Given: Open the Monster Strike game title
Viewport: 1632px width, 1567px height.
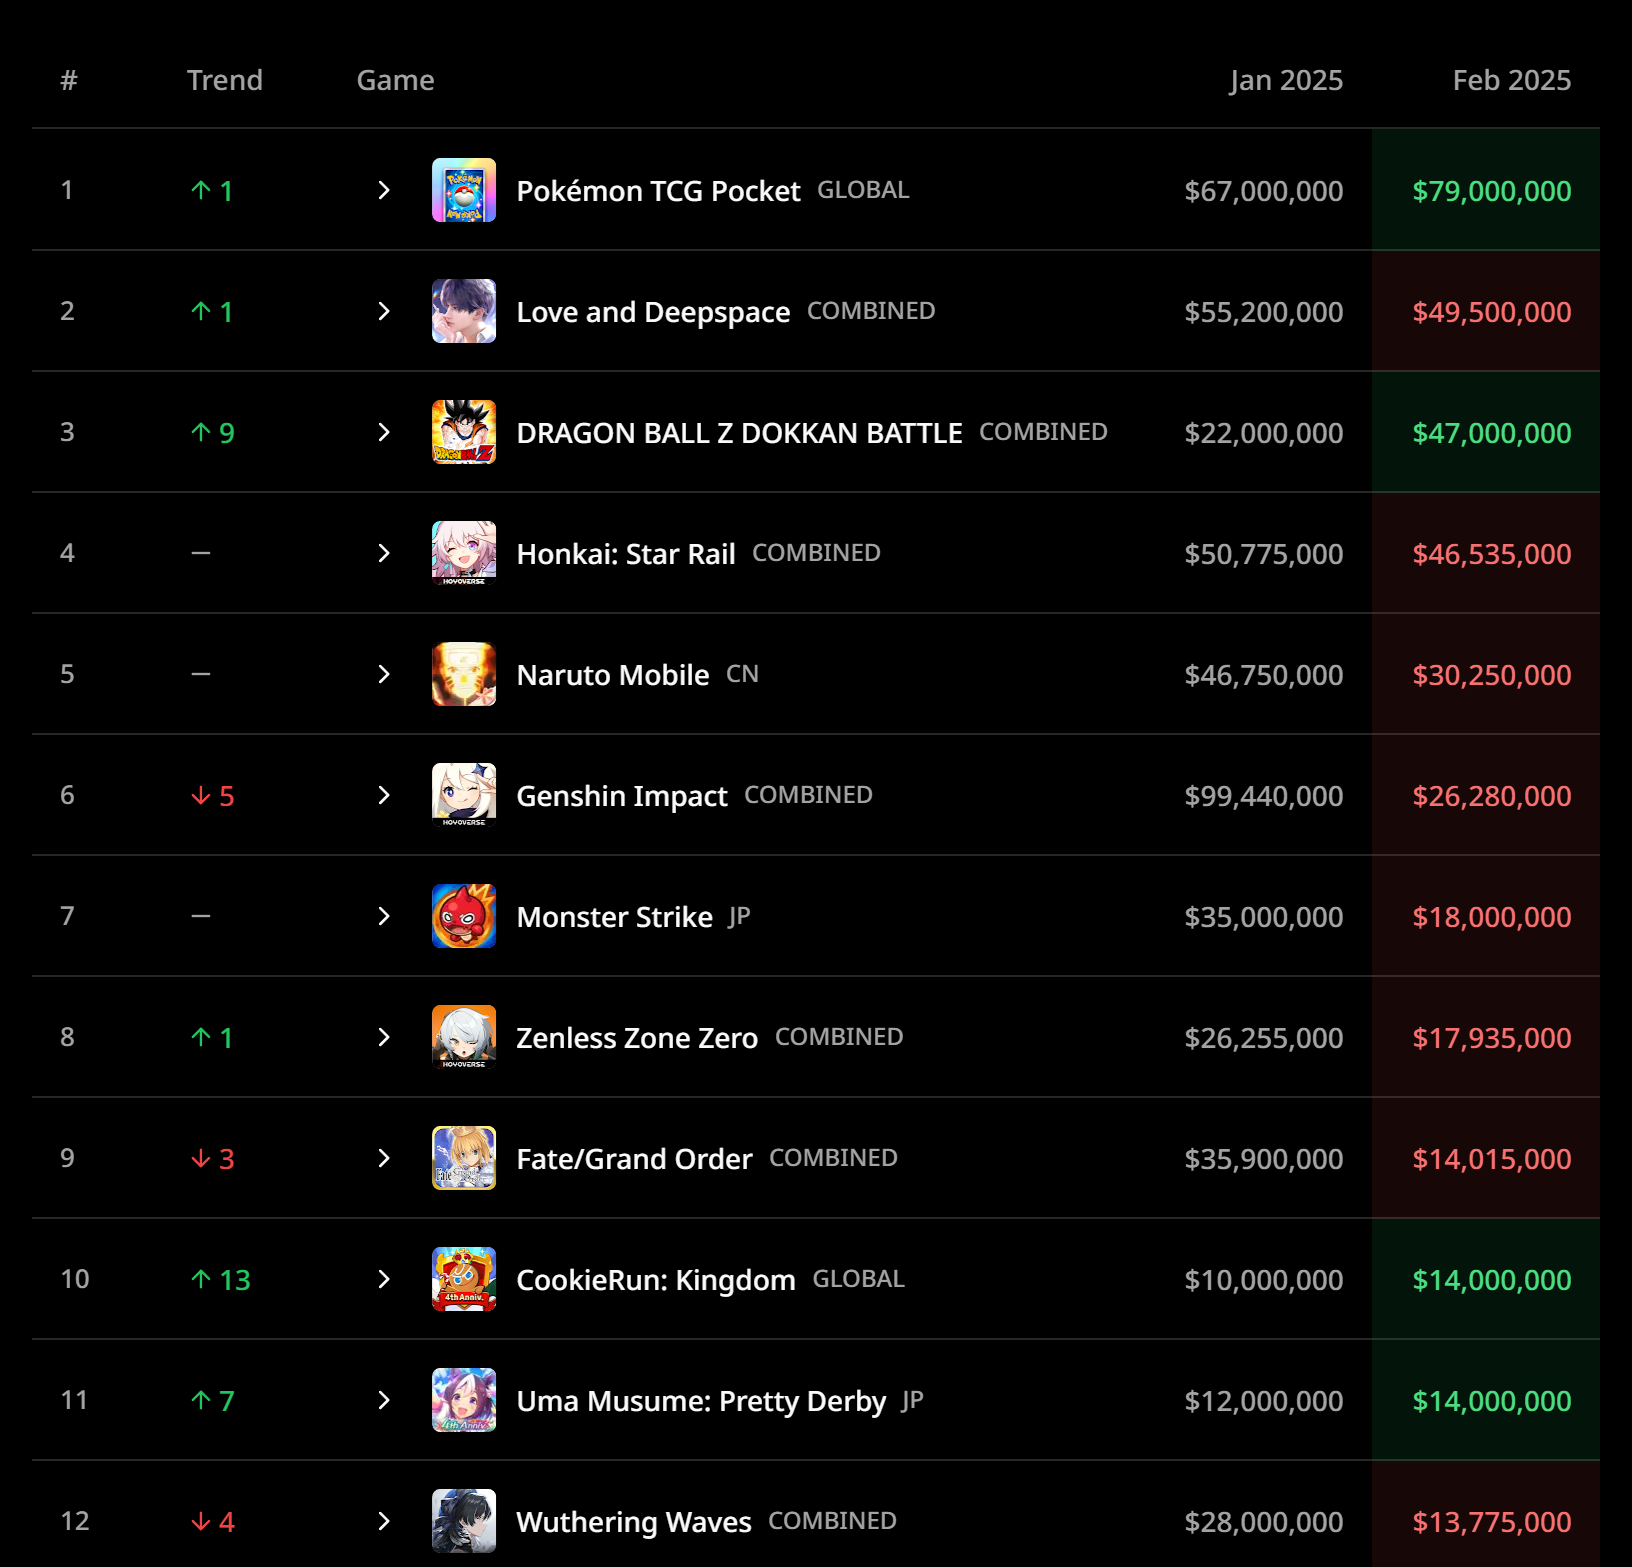Looking at the screenshot, I should pyautogui.click(x=614, y=917).
